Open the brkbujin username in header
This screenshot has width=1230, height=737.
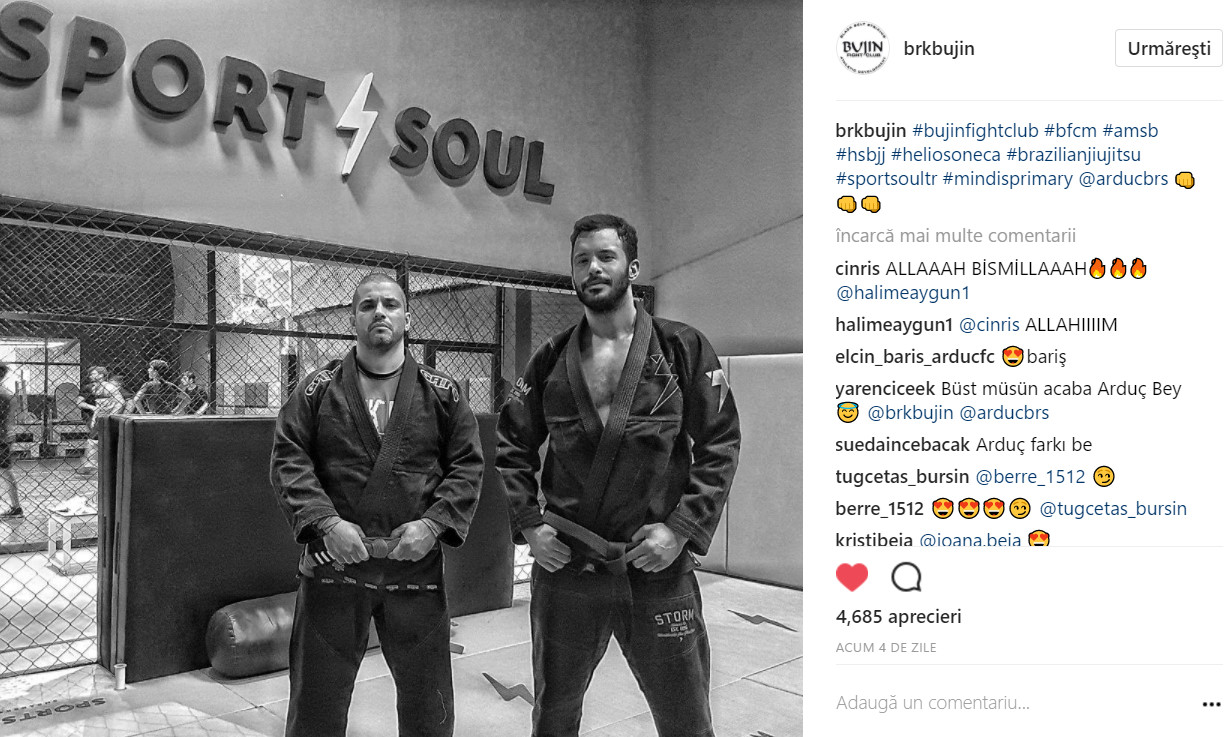click(938, 48)
